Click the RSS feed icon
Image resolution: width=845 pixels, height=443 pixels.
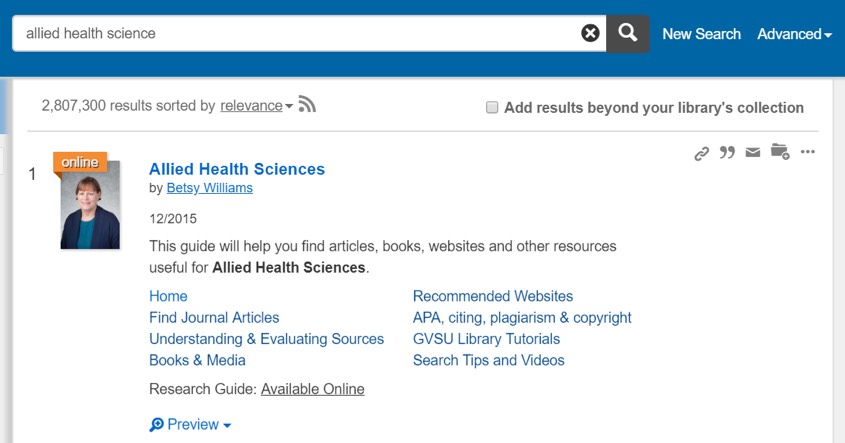(x=307, y=104)
